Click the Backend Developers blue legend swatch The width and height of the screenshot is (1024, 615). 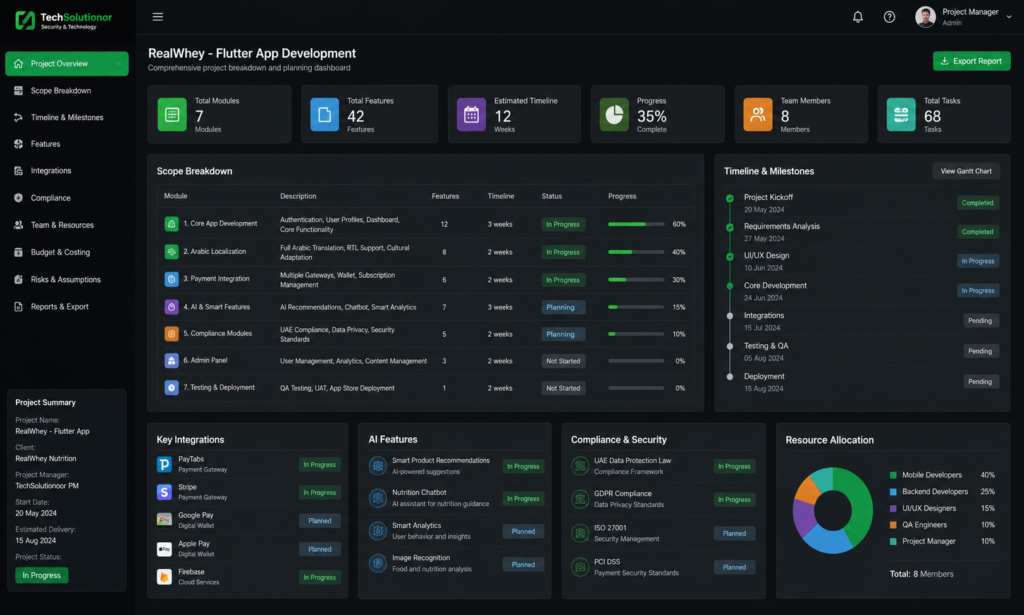point(893,492)
